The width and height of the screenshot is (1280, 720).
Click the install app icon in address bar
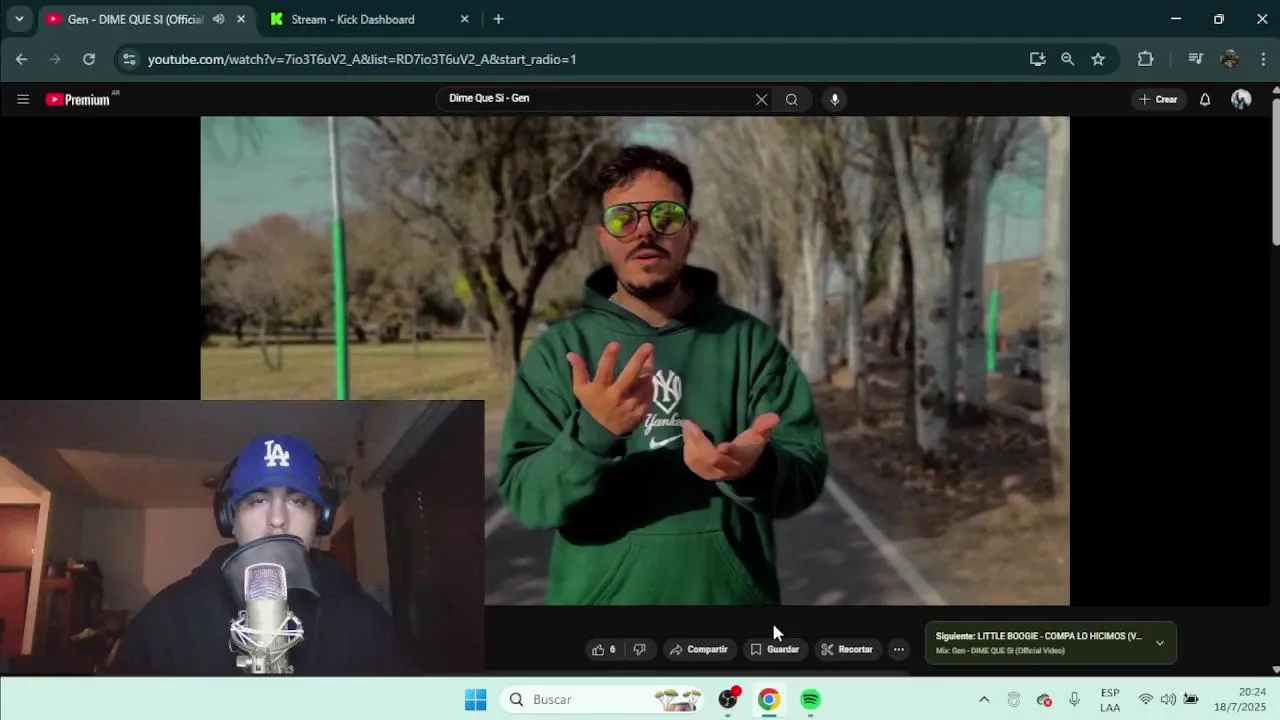coord(1037,59)
